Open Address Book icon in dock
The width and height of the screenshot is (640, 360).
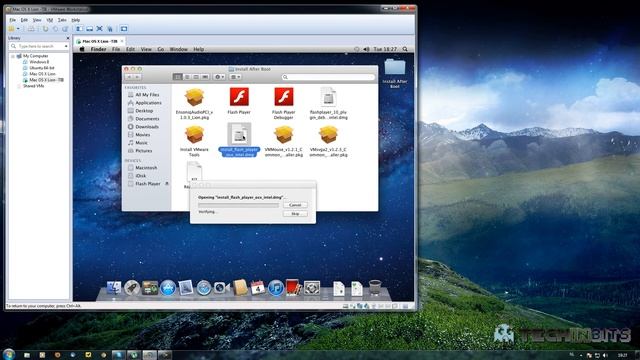(x=240, y=287)
